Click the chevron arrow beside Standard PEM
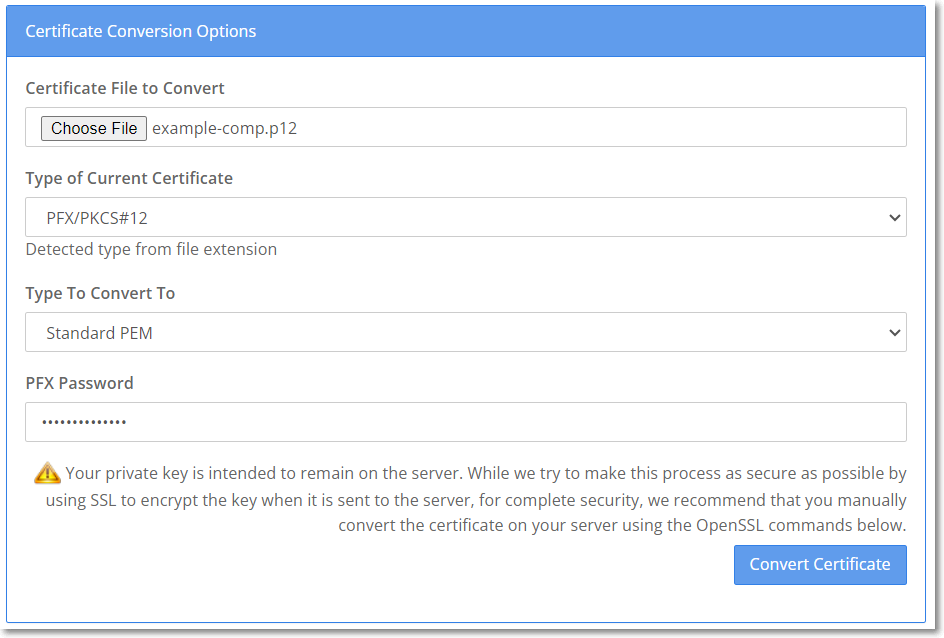The width and height of the screenshot is (944, 638). [894, 333]
